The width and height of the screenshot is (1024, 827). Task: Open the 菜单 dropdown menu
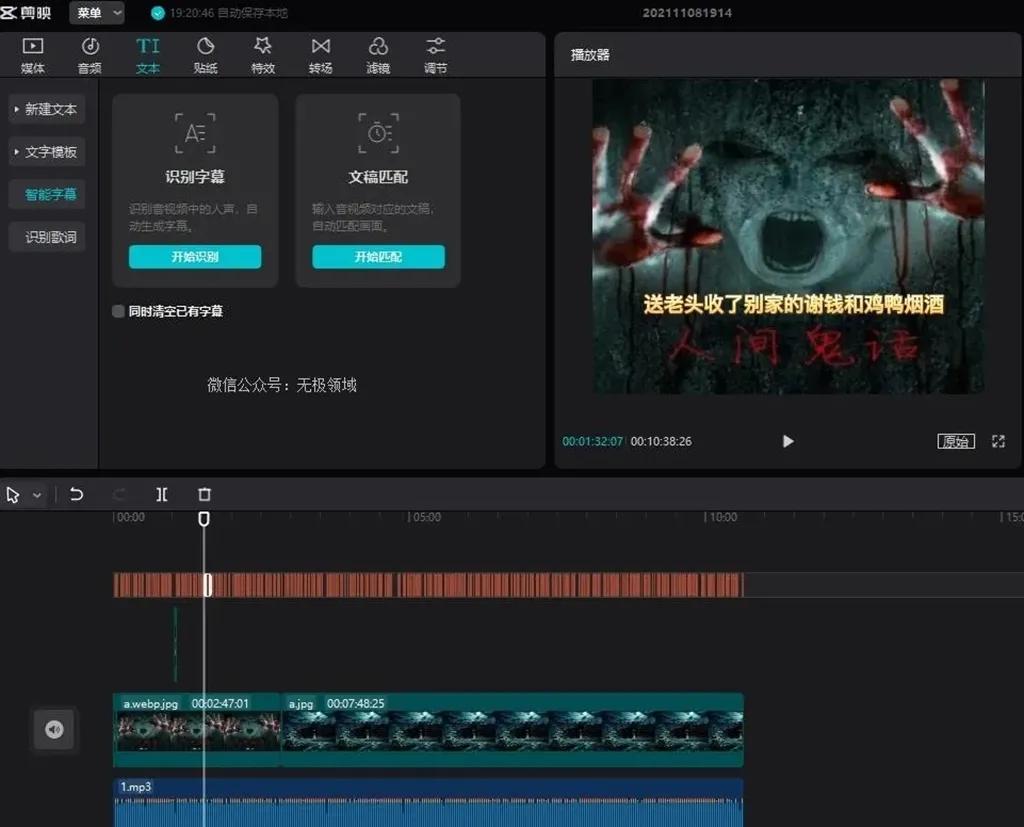[x=95, y=13]
